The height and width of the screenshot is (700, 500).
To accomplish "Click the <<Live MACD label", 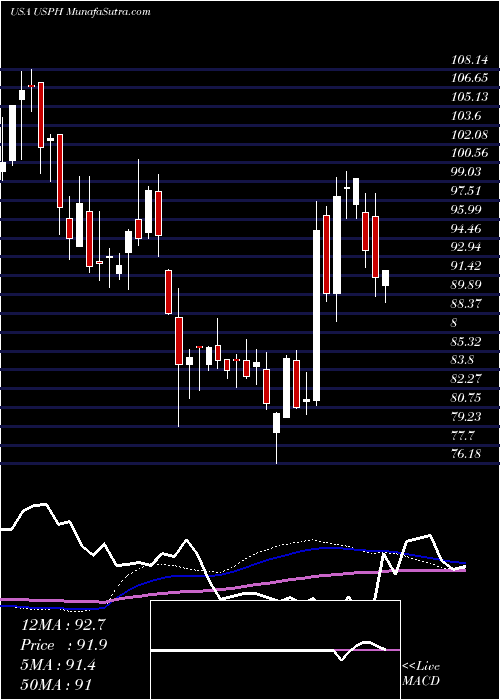I will coord(421,674).
